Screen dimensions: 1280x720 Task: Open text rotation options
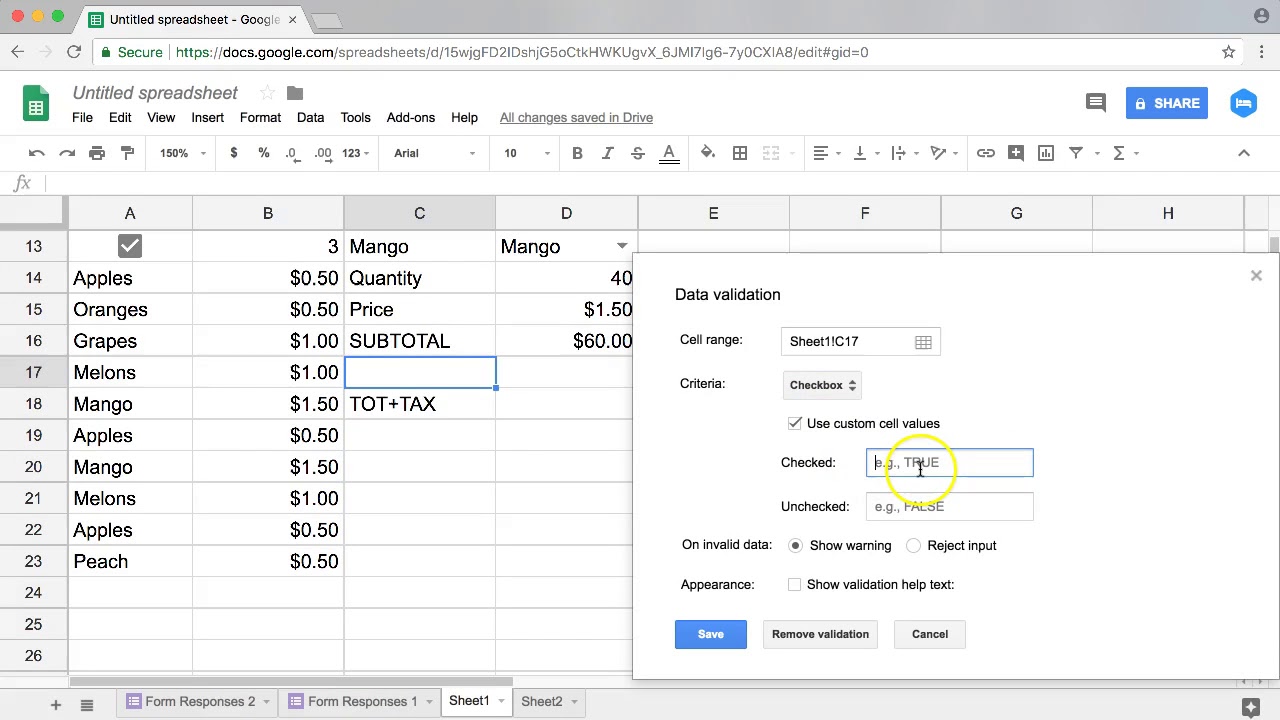(x=943, y=153)
